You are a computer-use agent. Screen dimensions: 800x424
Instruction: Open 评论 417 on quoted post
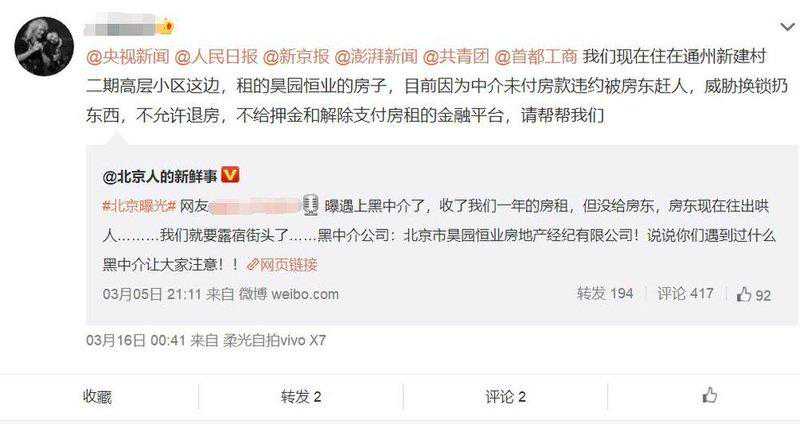pyautogui.click(x=685, y=293)
